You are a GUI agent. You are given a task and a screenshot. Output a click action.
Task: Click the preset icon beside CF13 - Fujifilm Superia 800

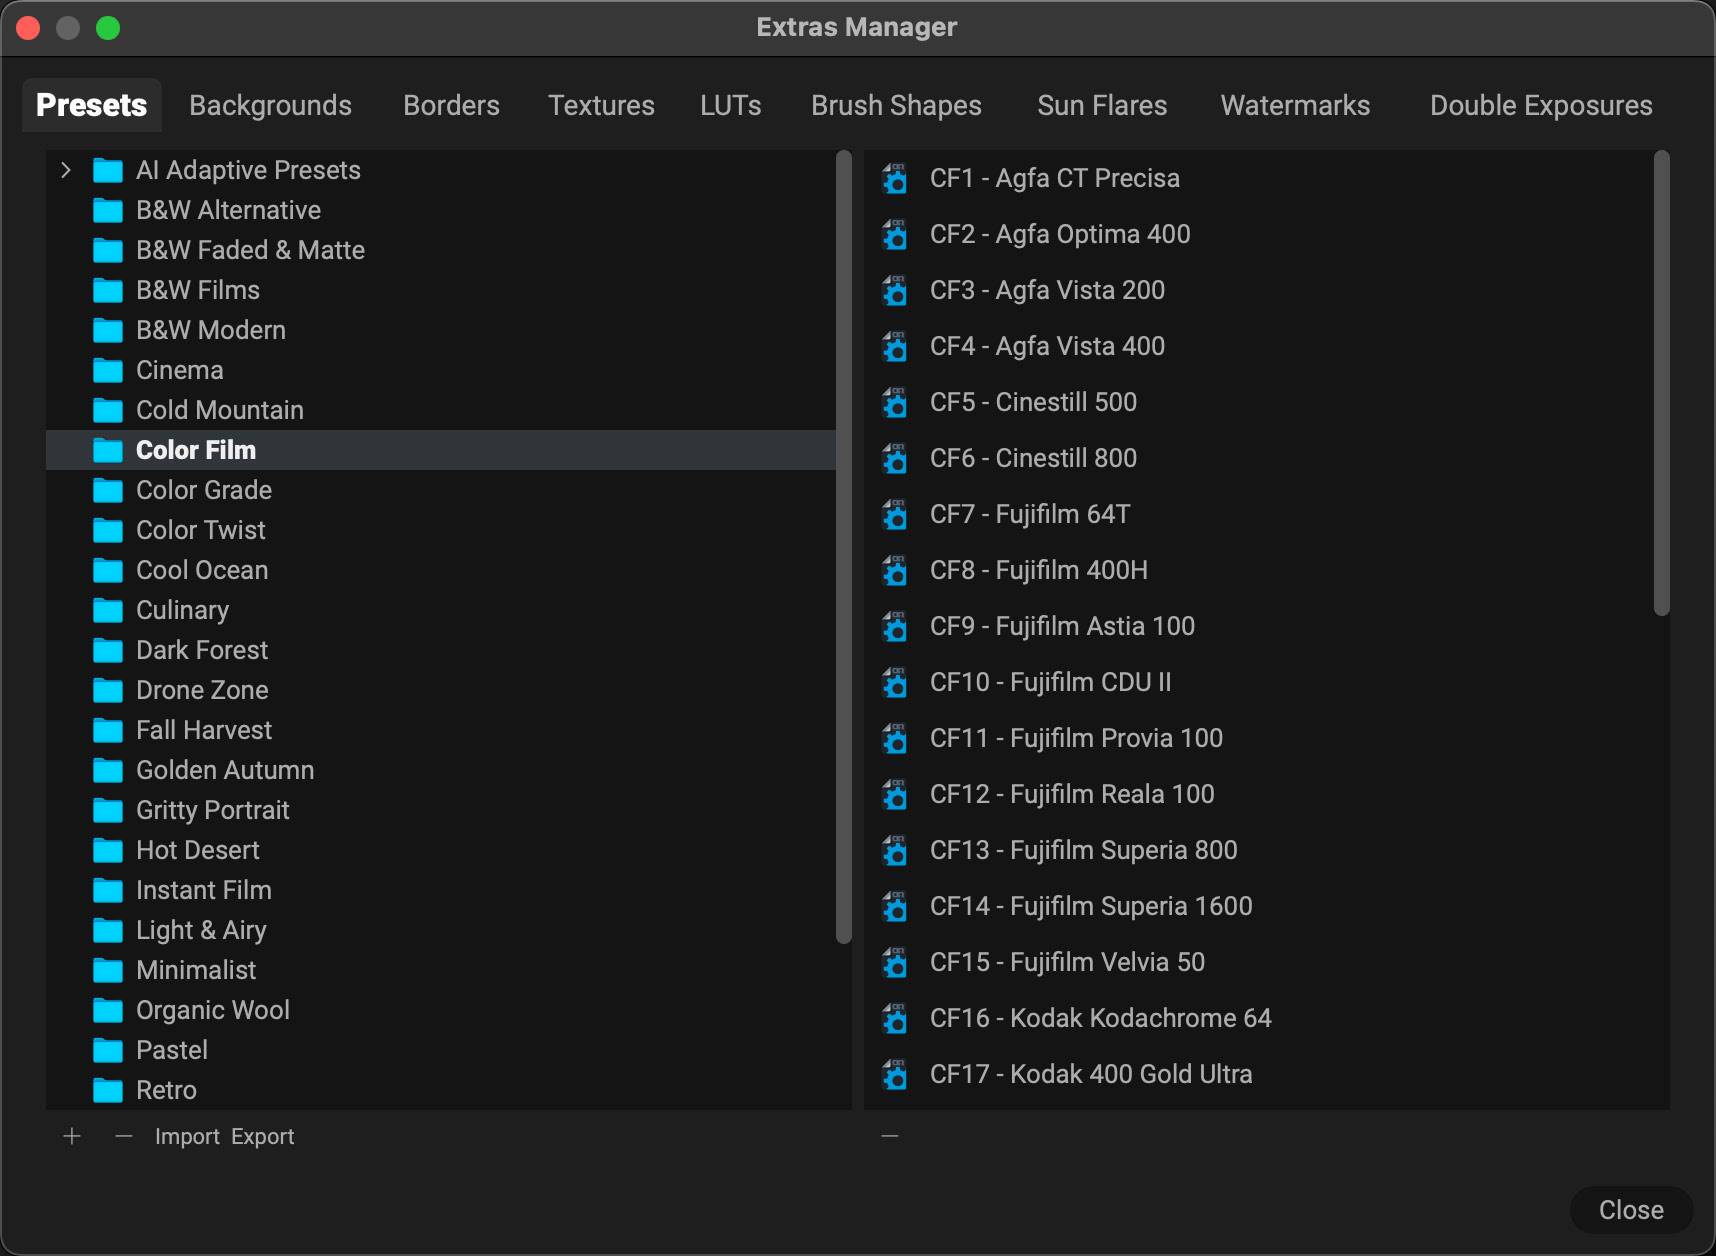coord(895,850)
